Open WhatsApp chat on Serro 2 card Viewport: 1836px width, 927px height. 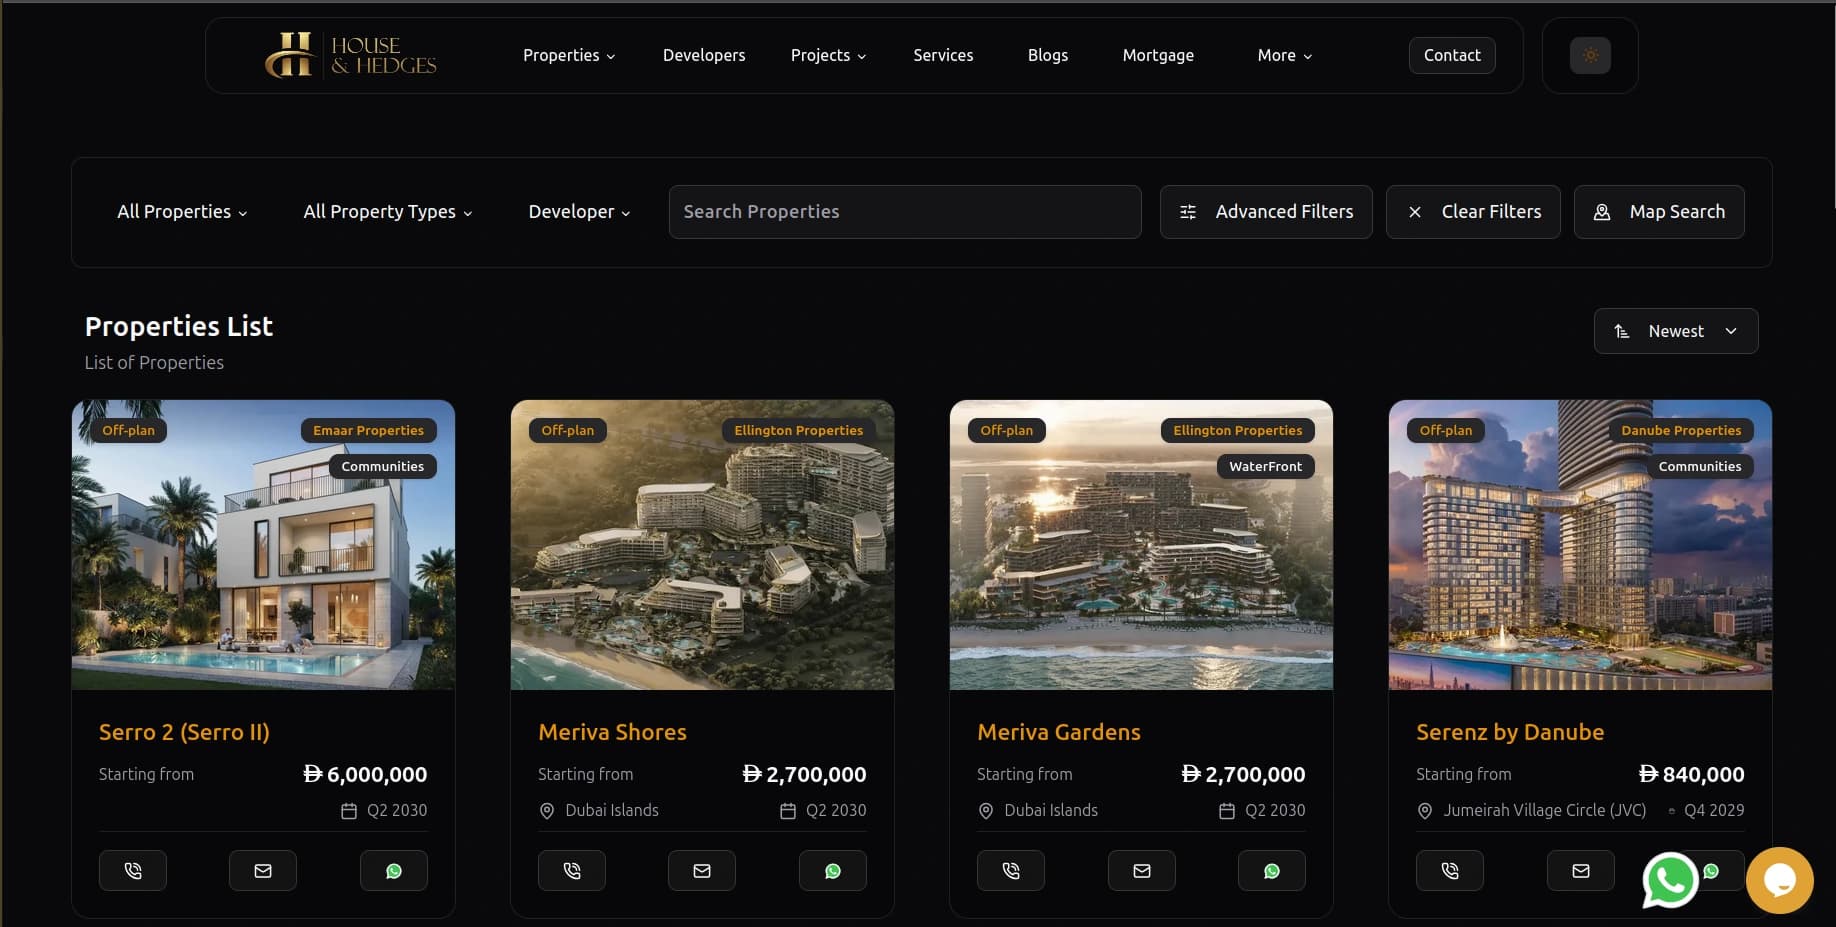coord(393,870)
